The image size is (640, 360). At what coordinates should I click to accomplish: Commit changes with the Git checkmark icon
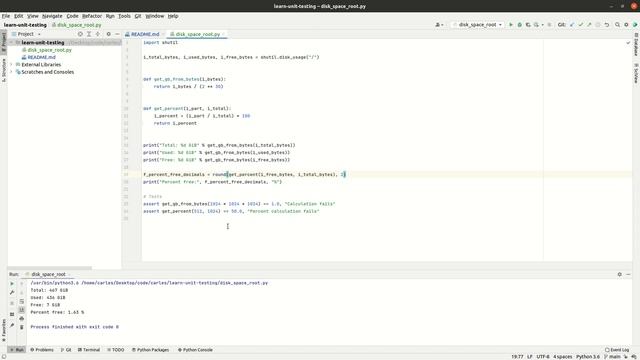point(580,25)
